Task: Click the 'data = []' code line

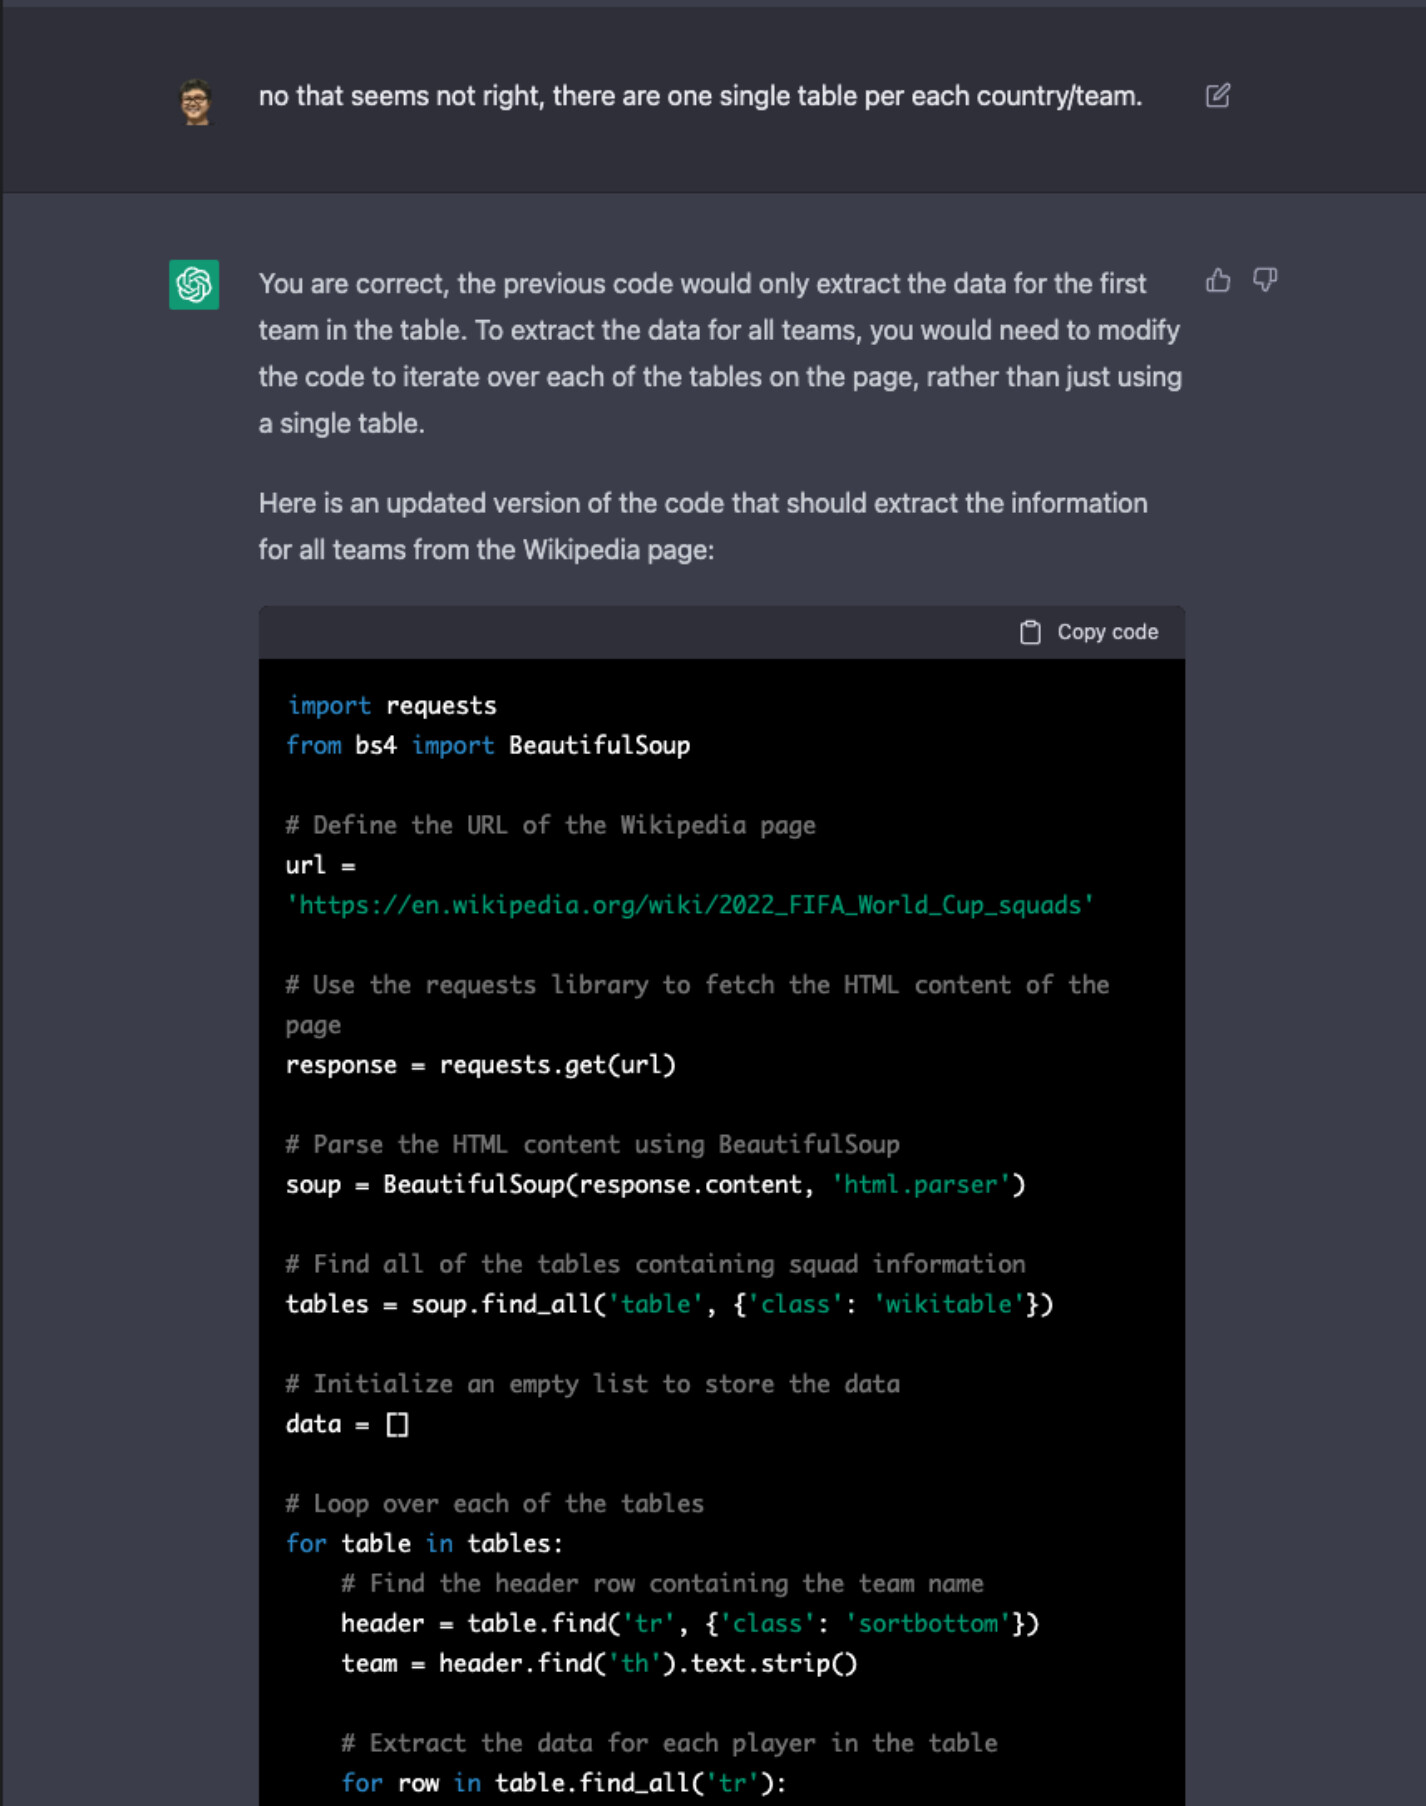Action: click(x=347, y=1424)
